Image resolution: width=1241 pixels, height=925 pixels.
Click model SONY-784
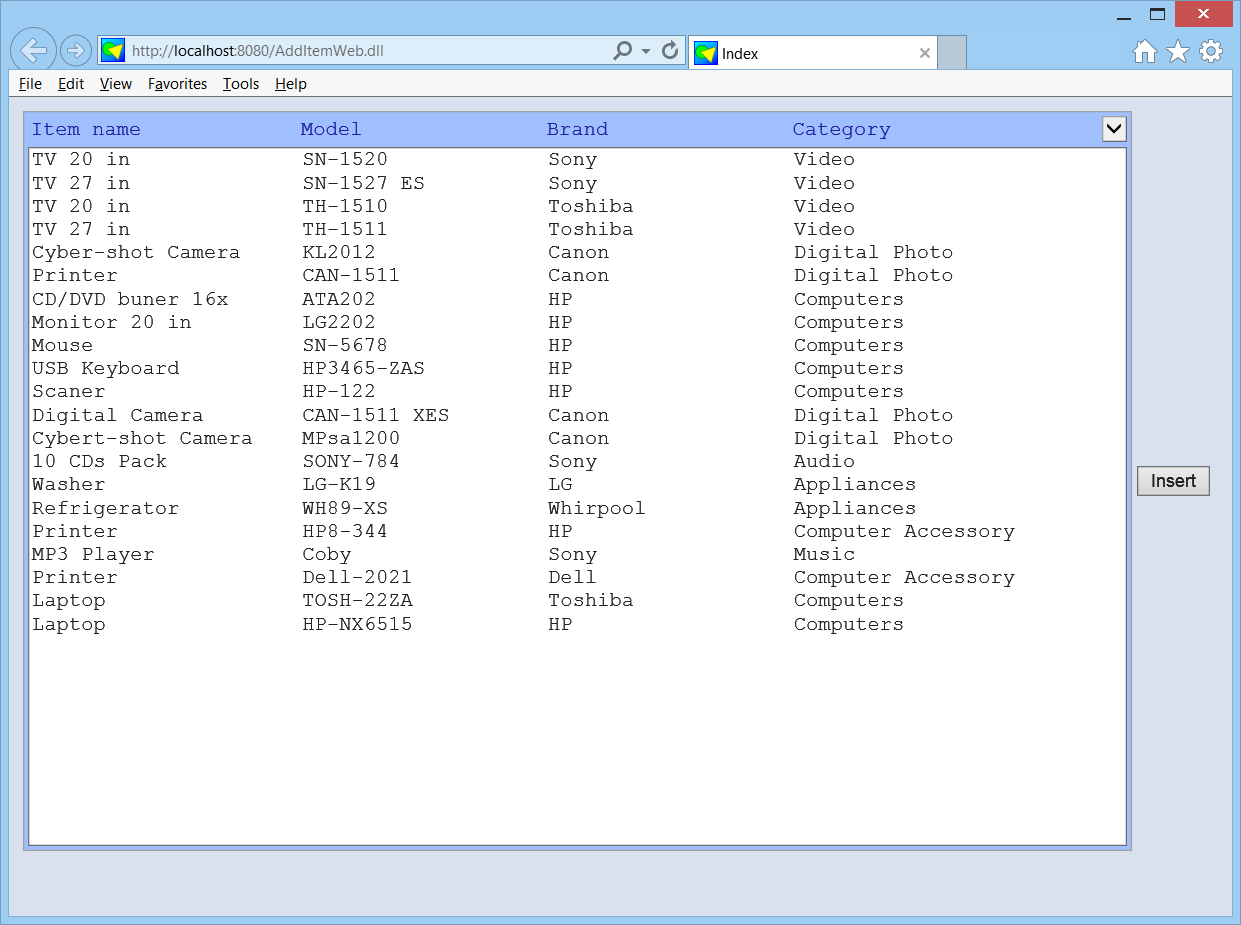click(x=351, y=461)
